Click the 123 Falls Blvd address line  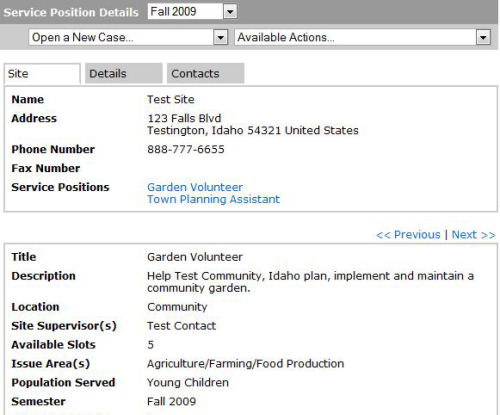click(x=184, y=118)
